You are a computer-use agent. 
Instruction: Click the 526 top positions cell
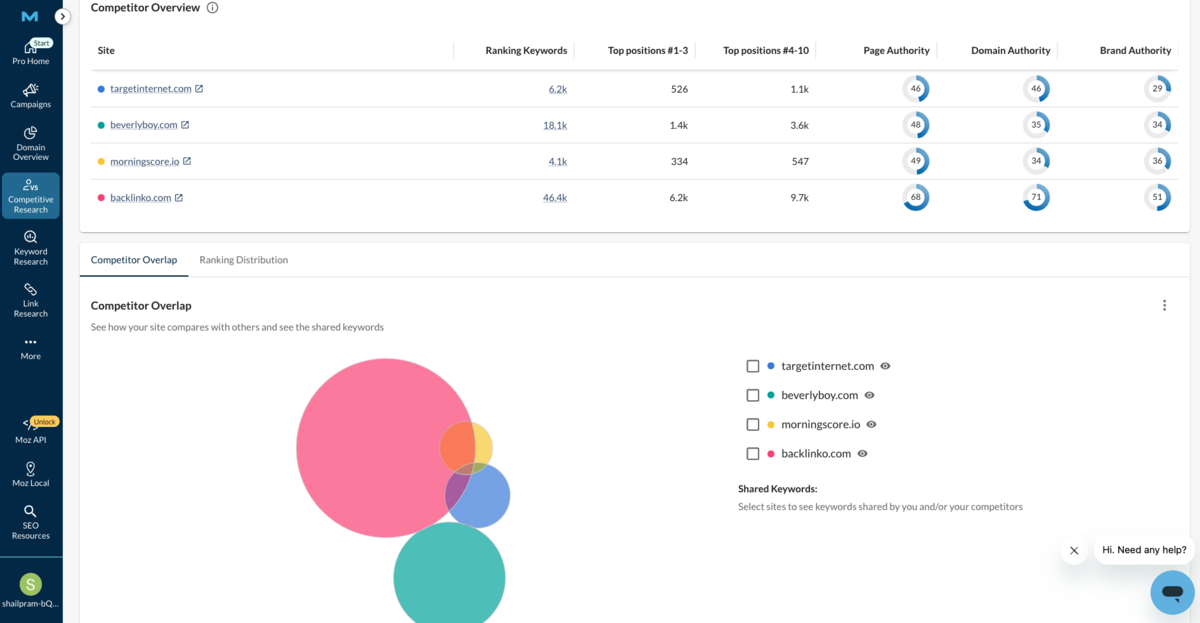pyautogui.click(x=679, y=89)
